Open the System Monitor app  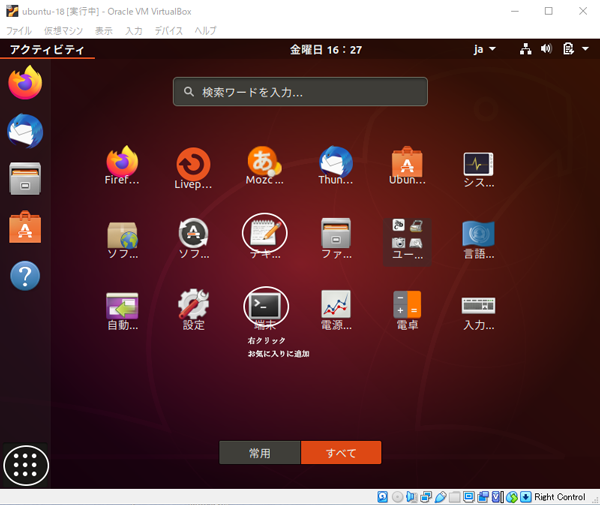(478, 169)
